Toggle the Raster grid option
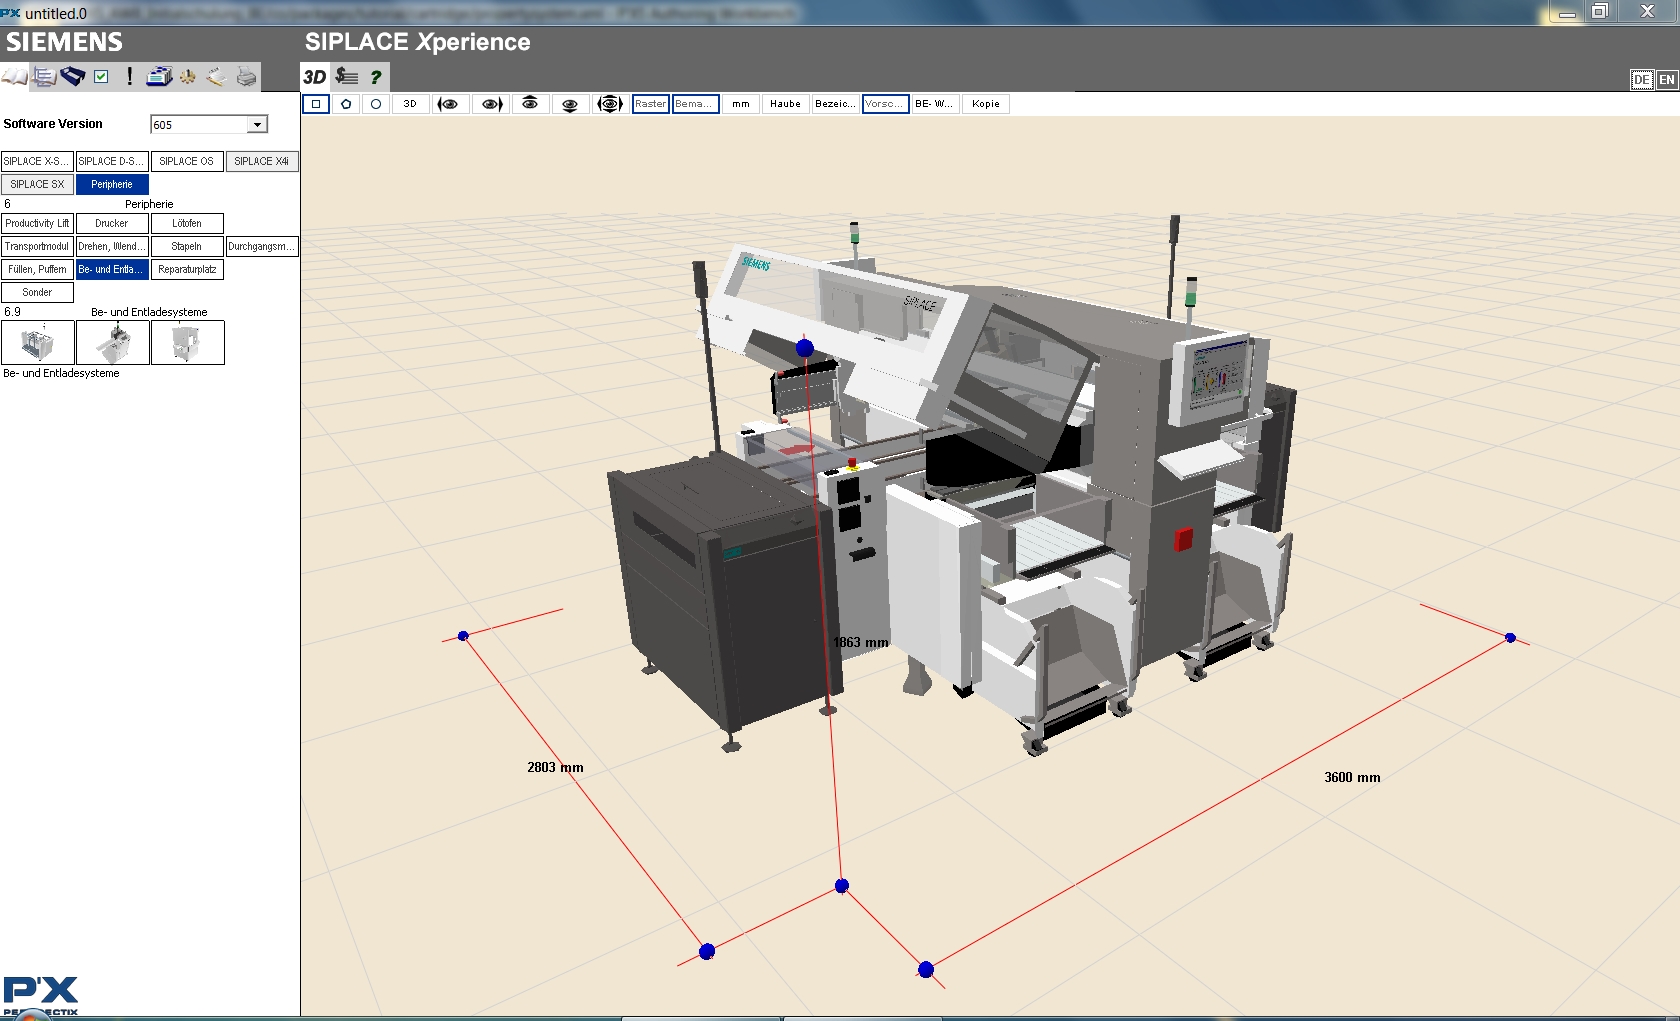Viewport: 1680px width, 1021px height. coord(650,104)
